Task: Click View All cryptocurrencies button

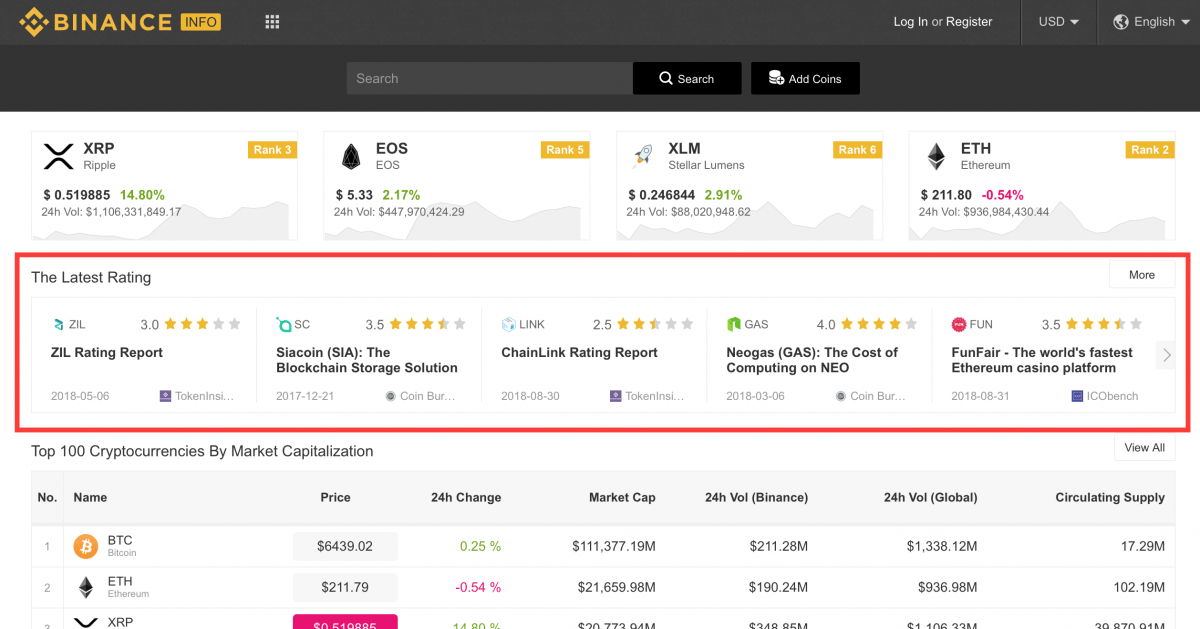Action: coord(1144,448)
